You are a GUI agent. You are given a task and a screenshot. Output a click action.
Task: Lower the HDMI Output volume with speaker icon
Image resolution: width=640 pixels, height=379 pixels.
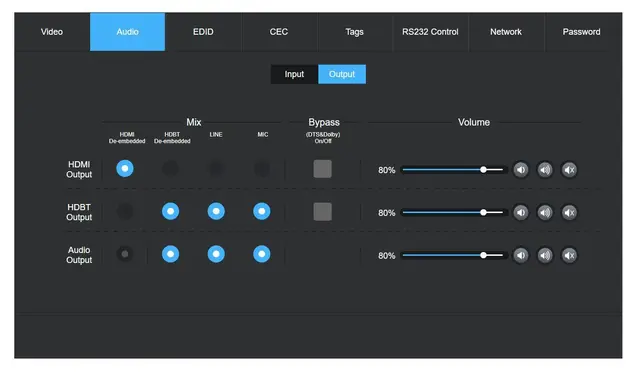pyautogui.click(x=521, y=170)
